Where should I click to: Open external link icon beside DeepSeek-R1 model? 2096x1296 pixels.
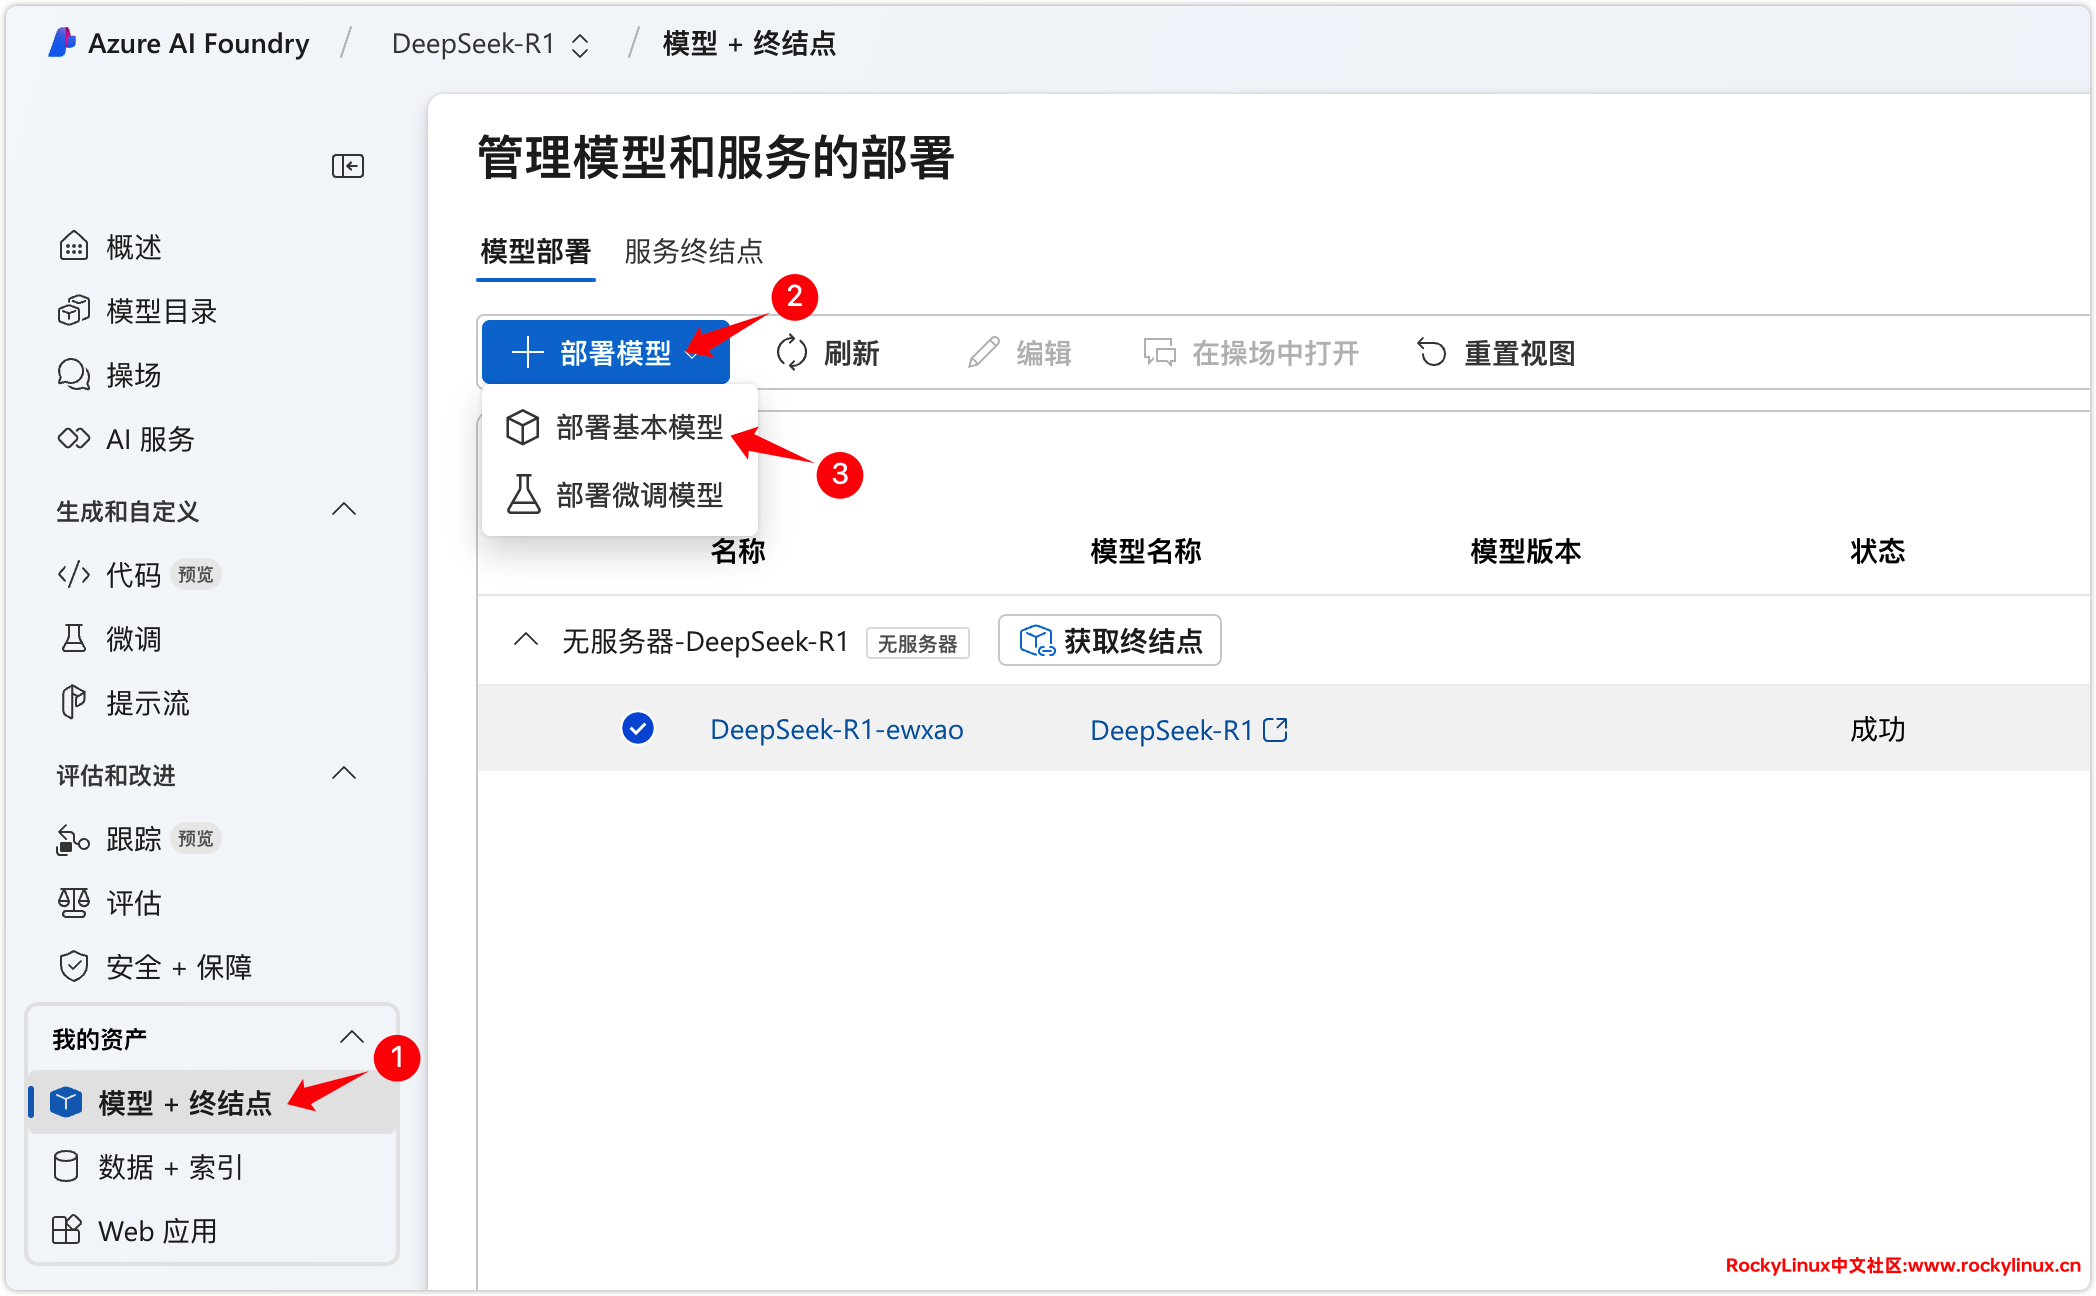point(1275,730)
